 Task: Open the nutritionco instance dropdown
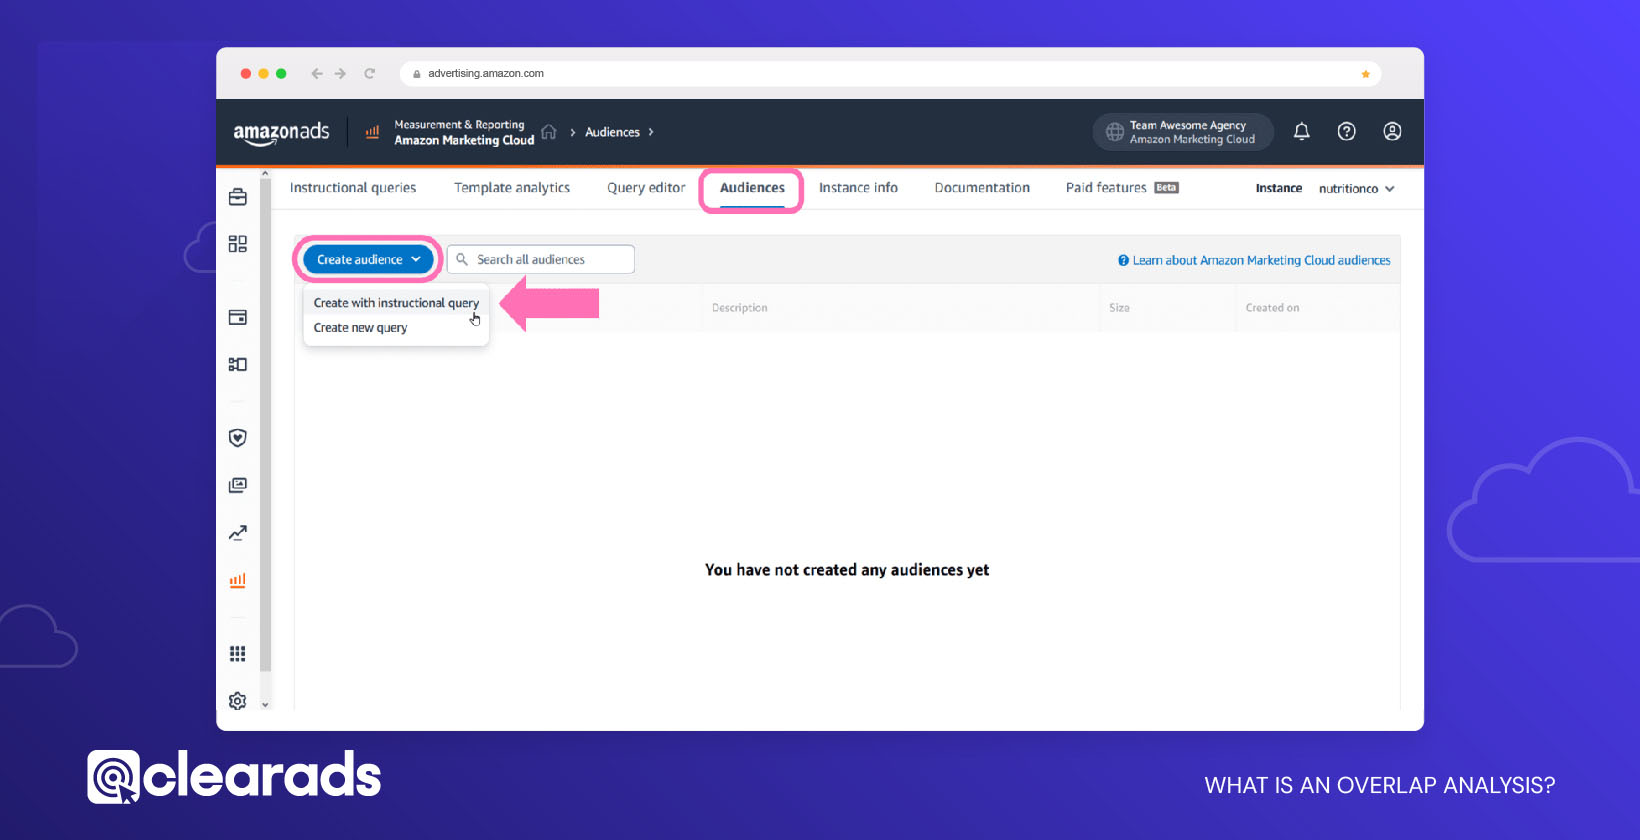coord(1356,188)
